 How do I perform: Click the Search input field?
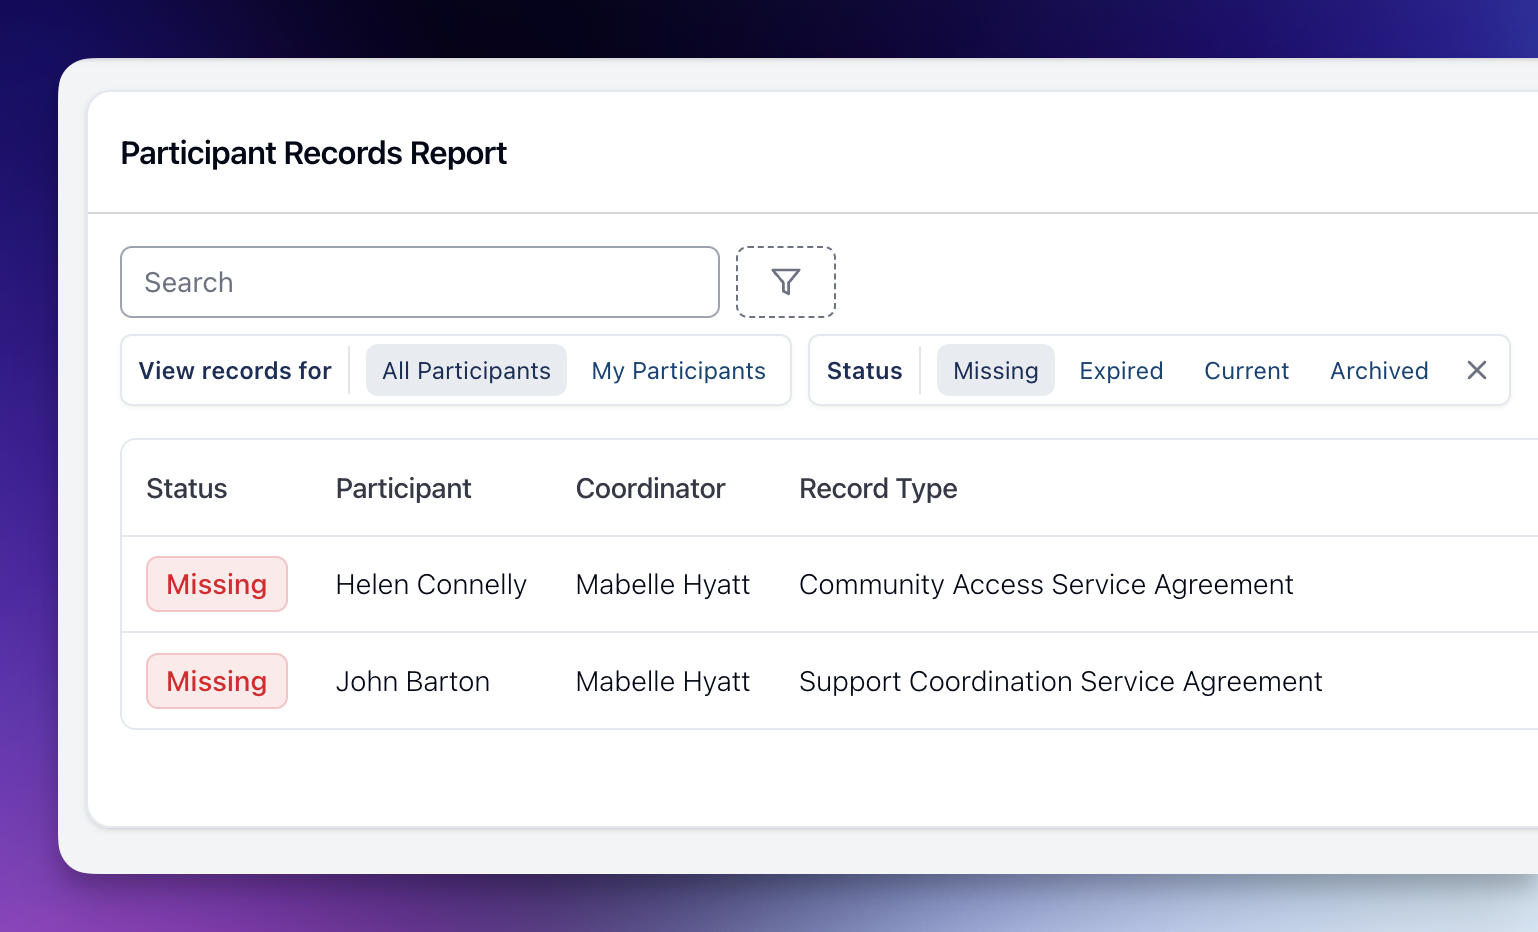point(419,281)
